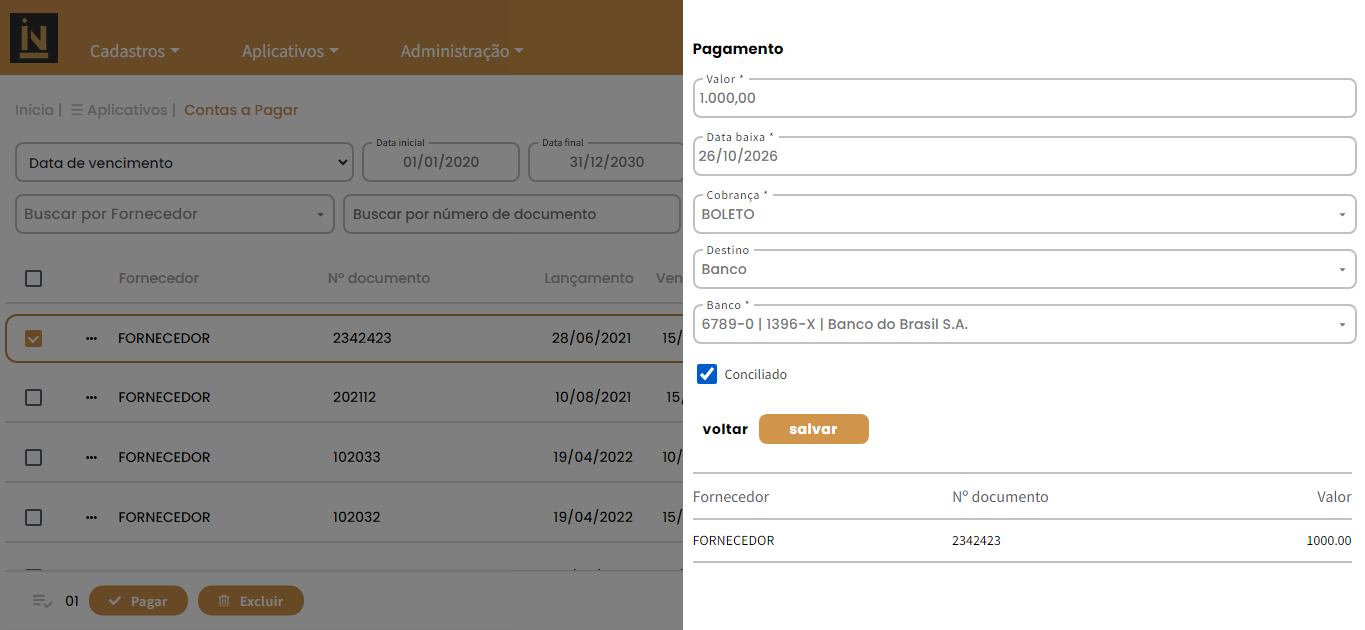Click the Data baixa input field
The image size is (1365, 630).
[x=1024, y=156]
